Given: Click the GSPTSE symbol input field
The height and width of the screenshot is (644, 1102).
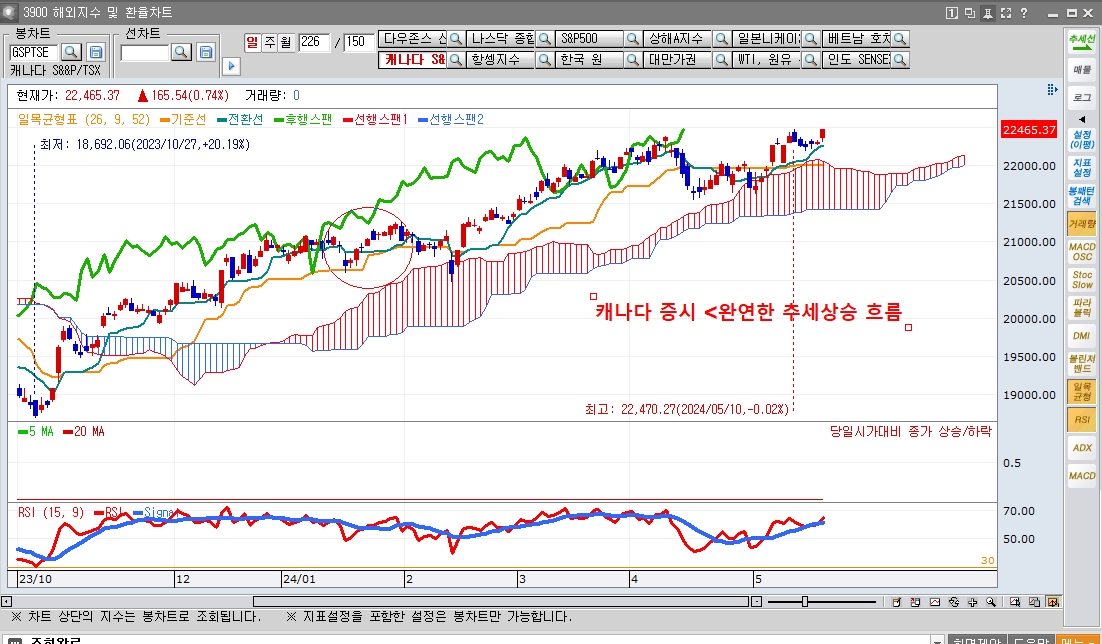Looking at the screenshot, I should point(34,52).
